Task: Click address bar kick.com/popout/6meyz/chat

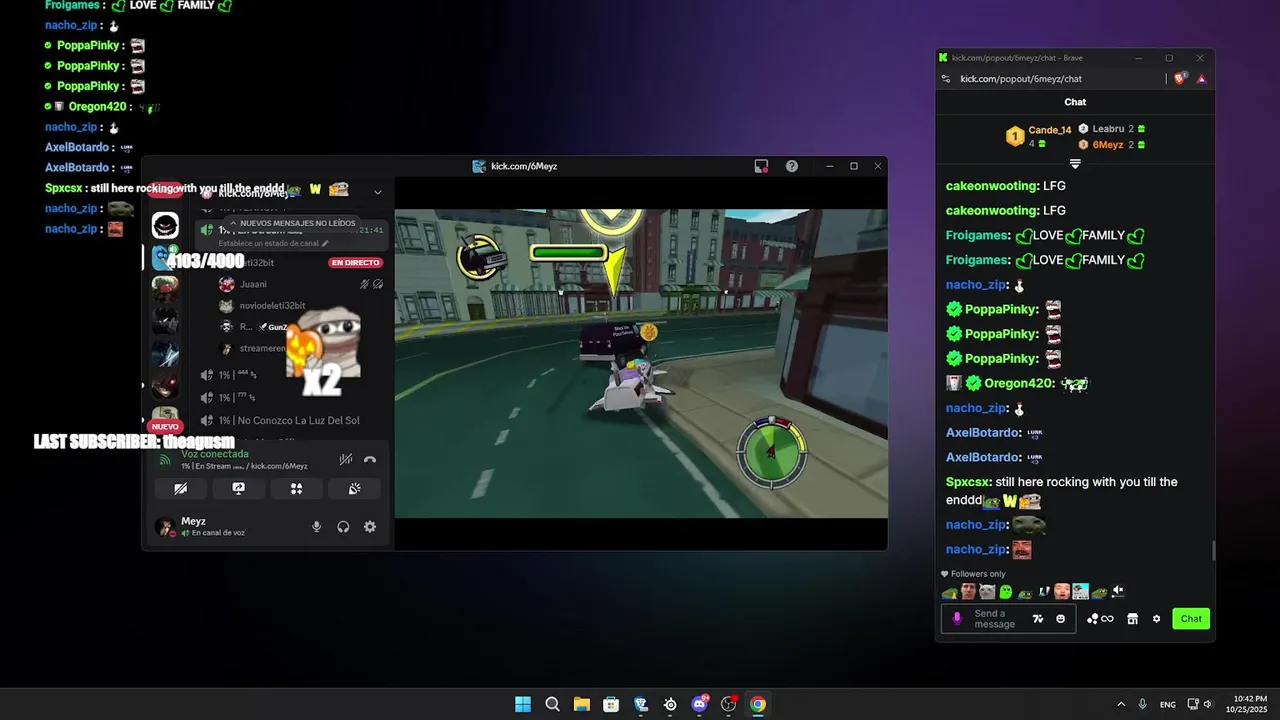Action: click(1021, 79)
